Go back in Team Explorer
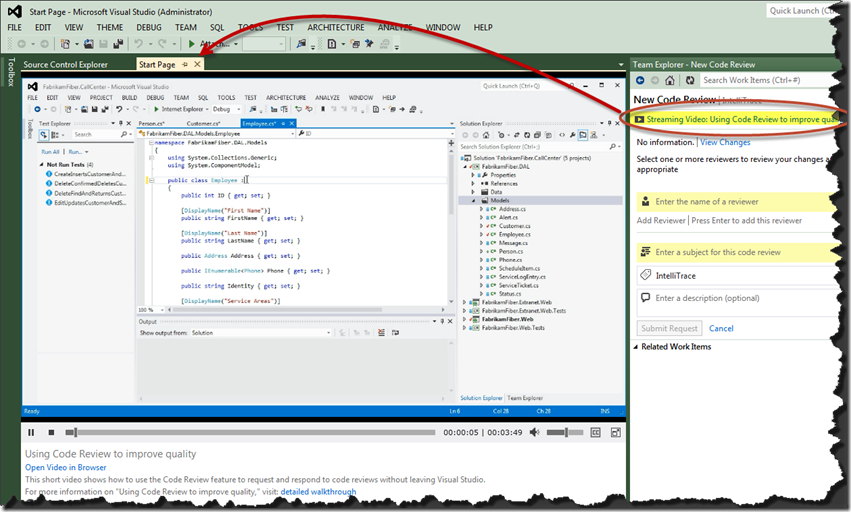 pos(640,80)
